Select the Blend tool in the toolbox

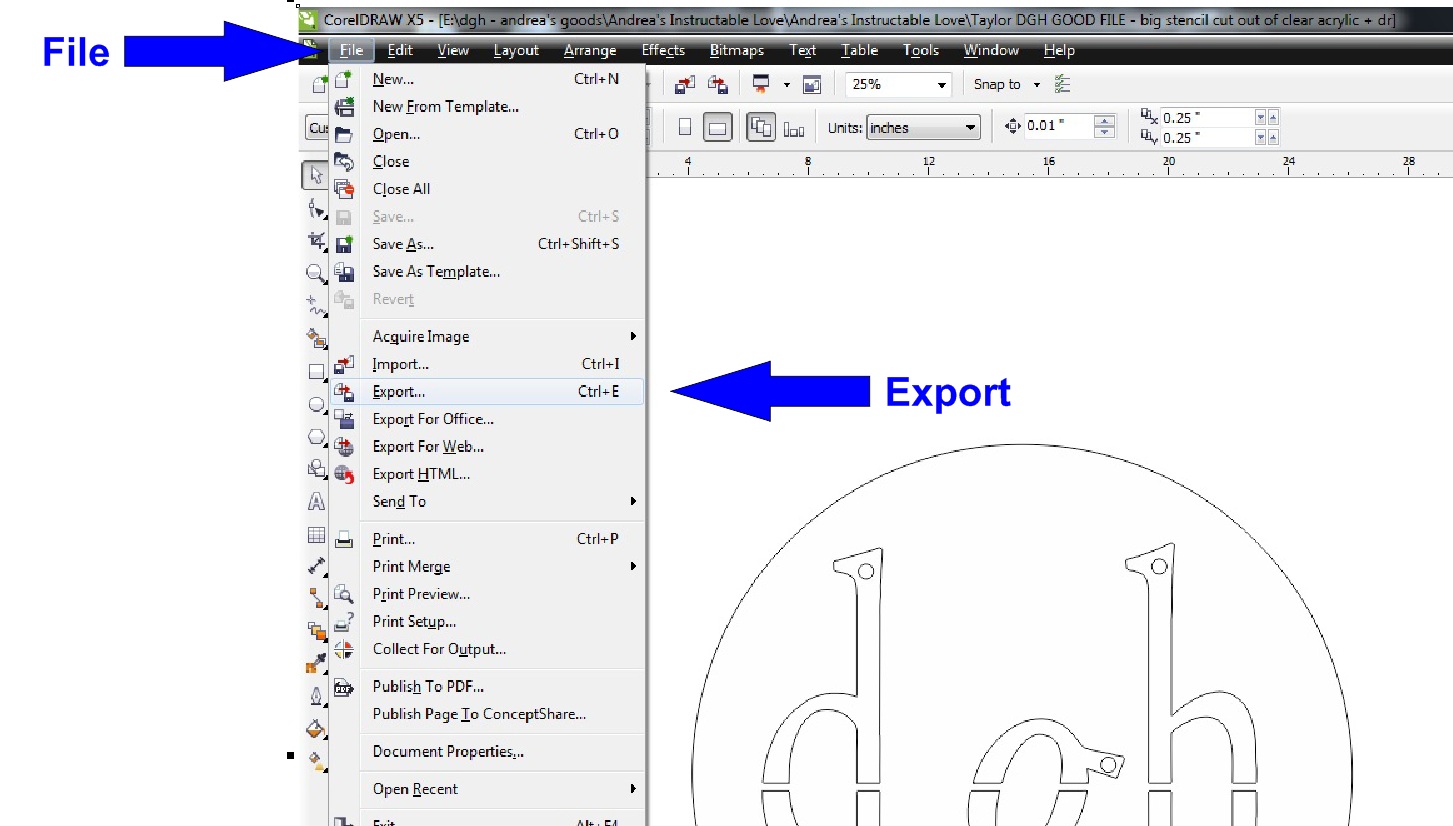[x=316, y=631]
